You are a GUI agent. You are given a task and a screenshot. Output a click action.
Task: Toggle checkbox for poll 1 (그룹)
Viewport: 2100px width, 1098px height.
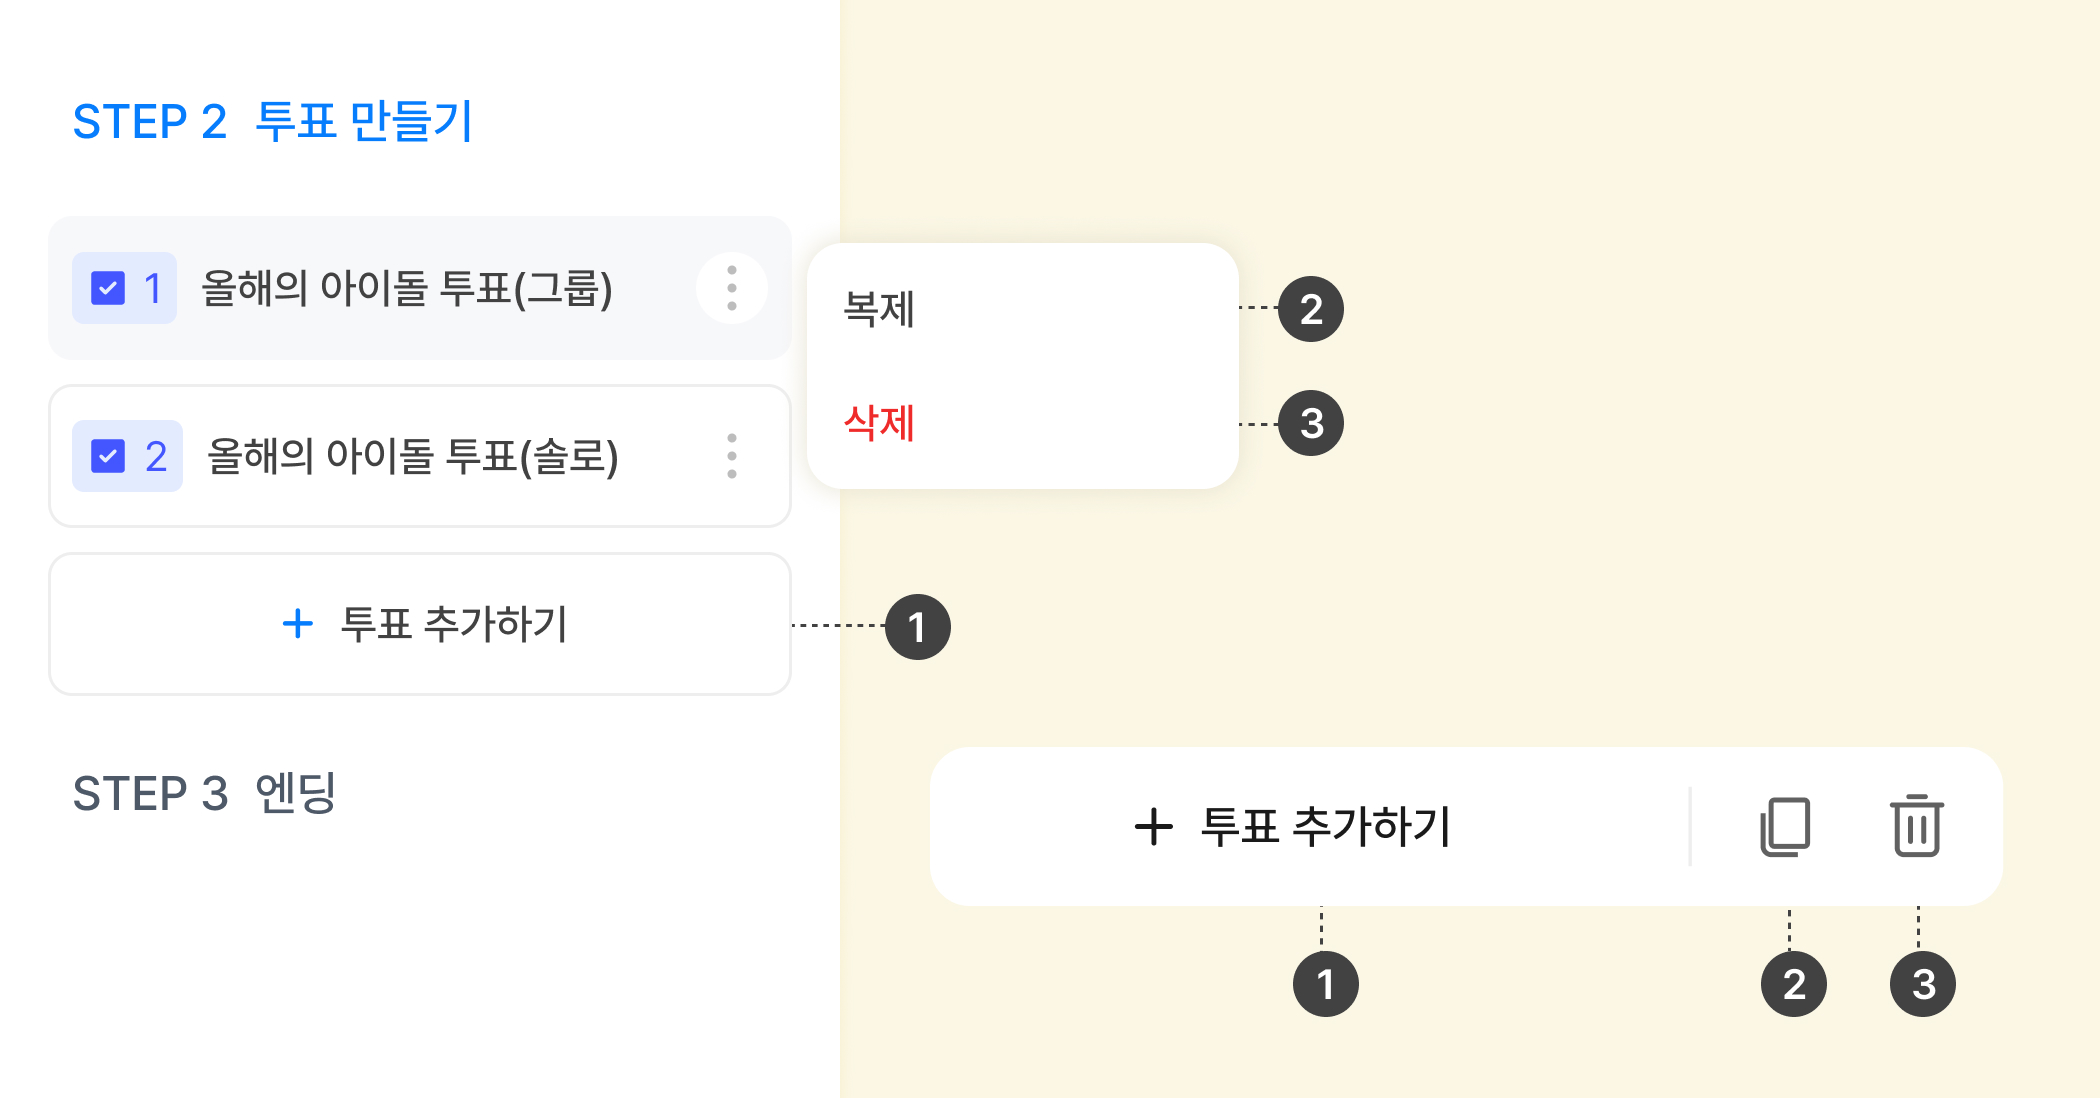(108, 288)
